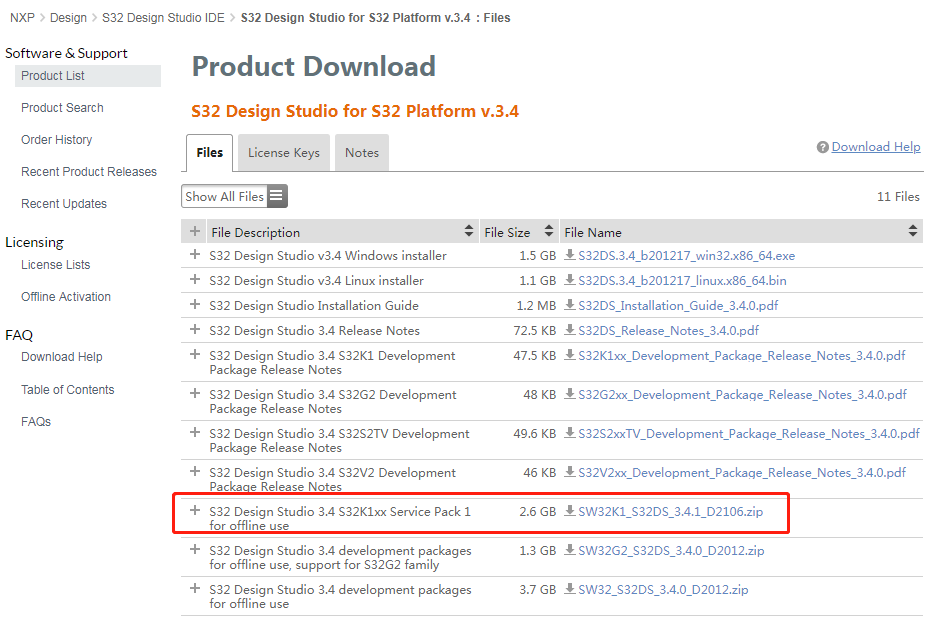Click the Show All Files hamburger icon

tap(277, 197)
